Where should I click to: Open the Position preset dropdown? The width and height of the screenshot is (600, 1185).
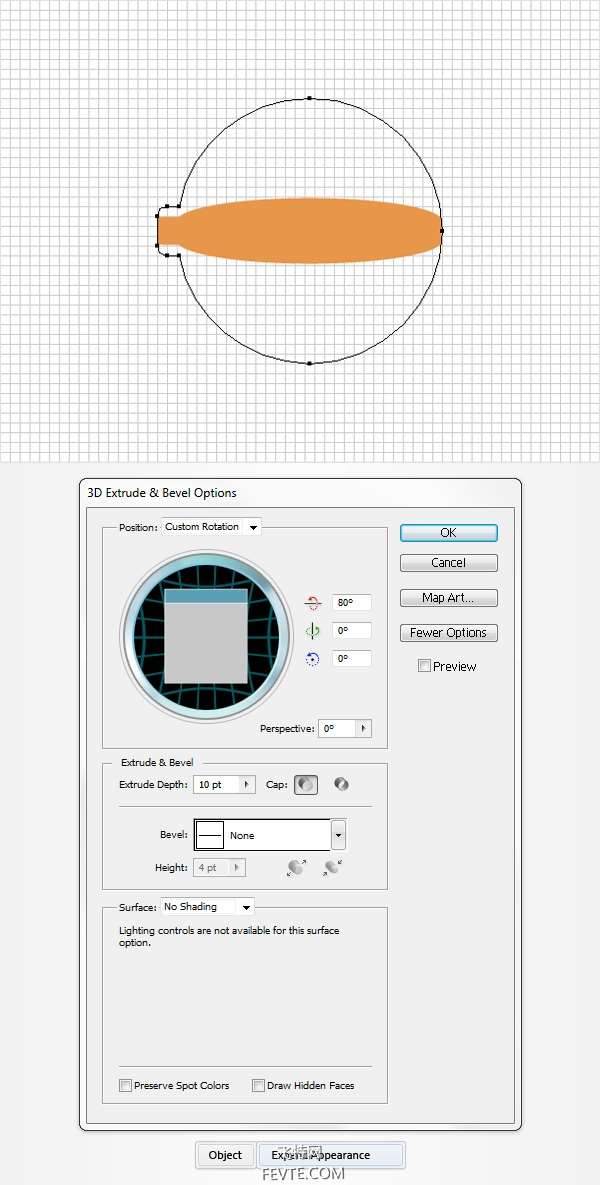pos(212,527)
